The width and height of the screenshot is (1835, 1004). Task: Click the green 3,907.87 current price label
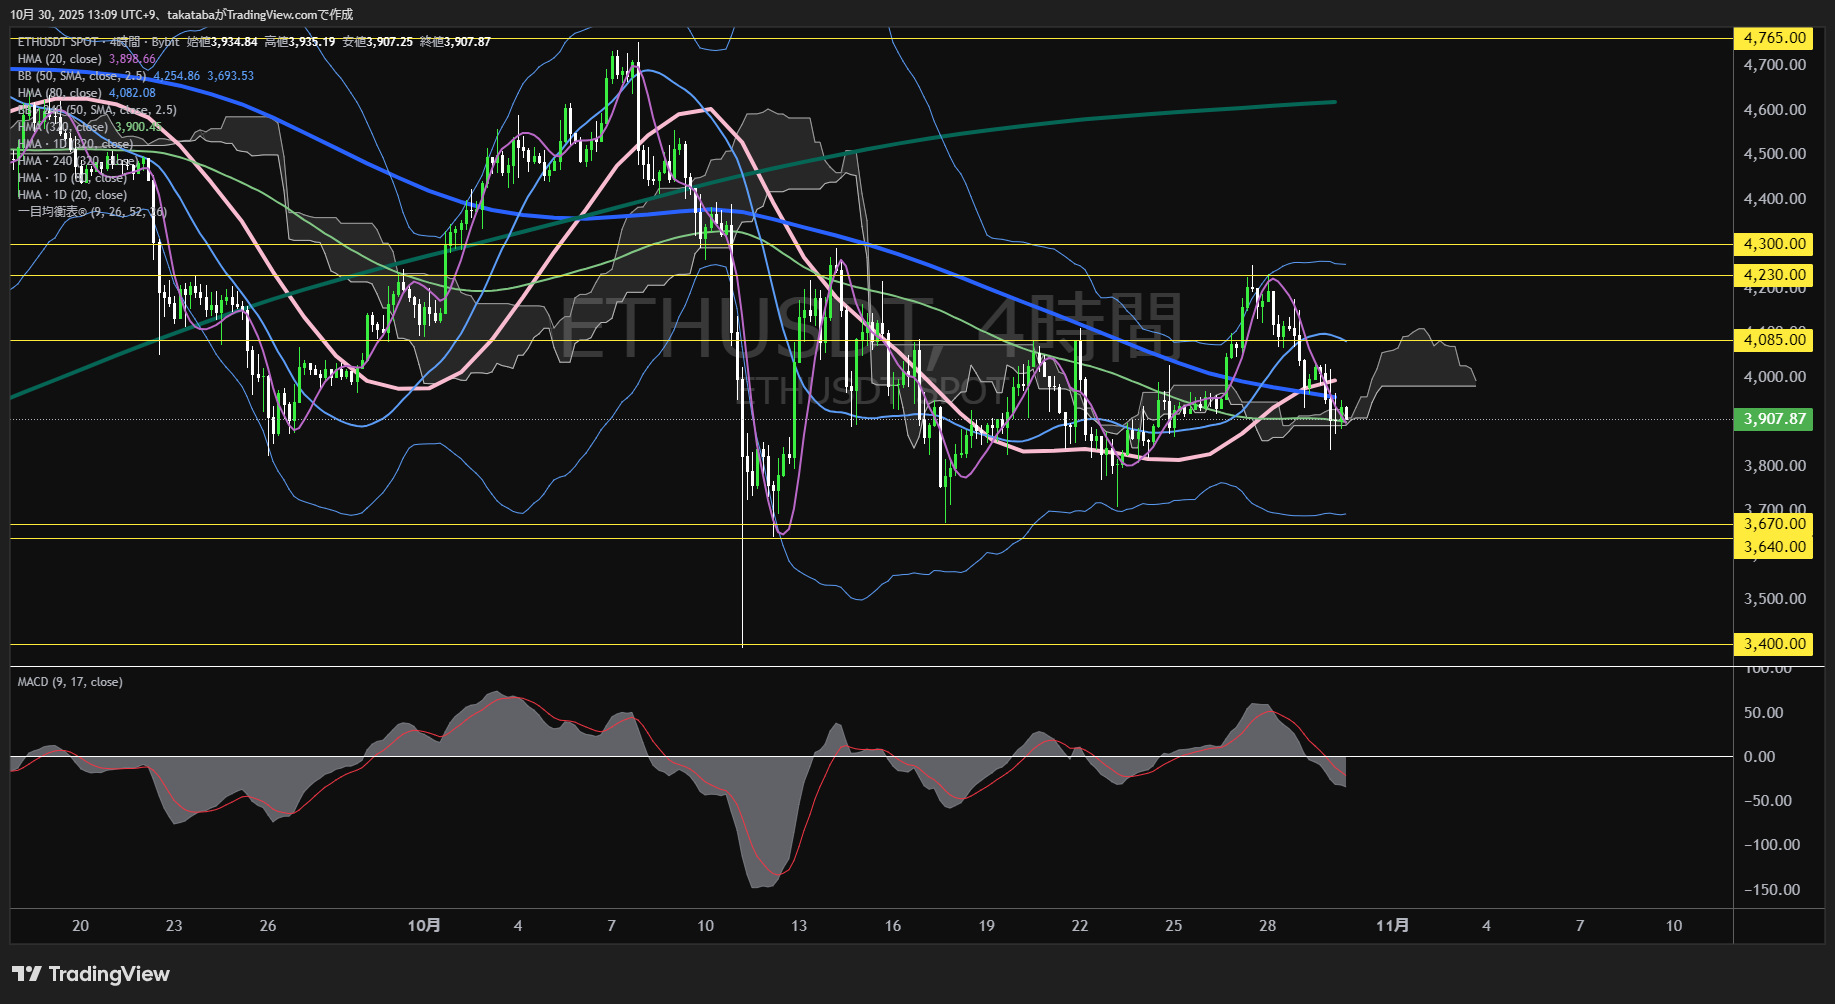tap(1774, 419)
